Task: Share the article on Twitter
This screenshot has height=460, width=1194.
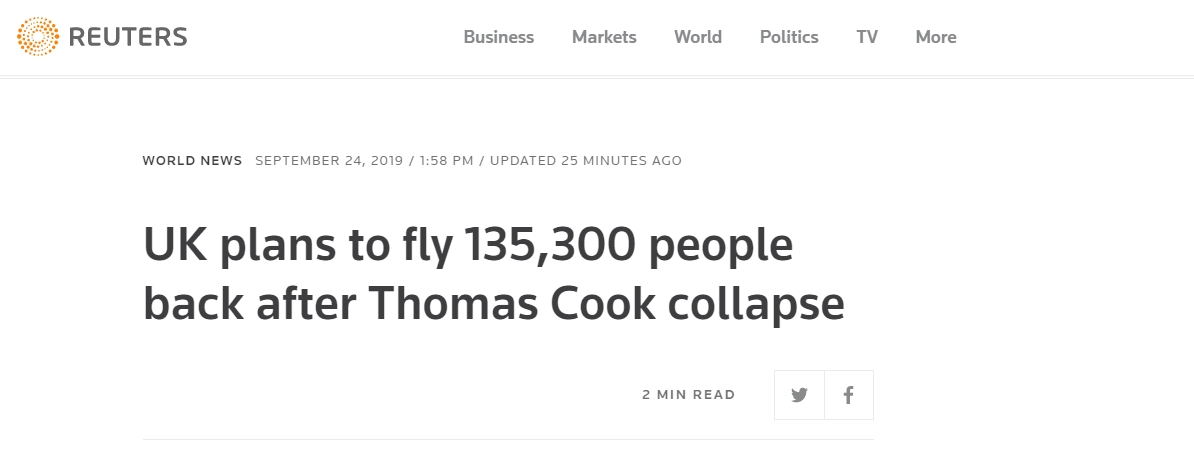Action: point(799,395)
